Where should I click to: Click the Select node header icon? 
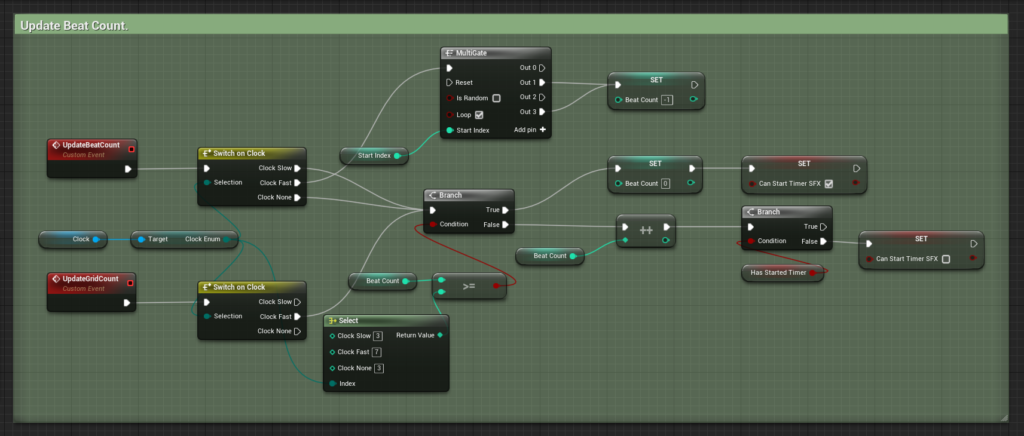tap(332, 320)
